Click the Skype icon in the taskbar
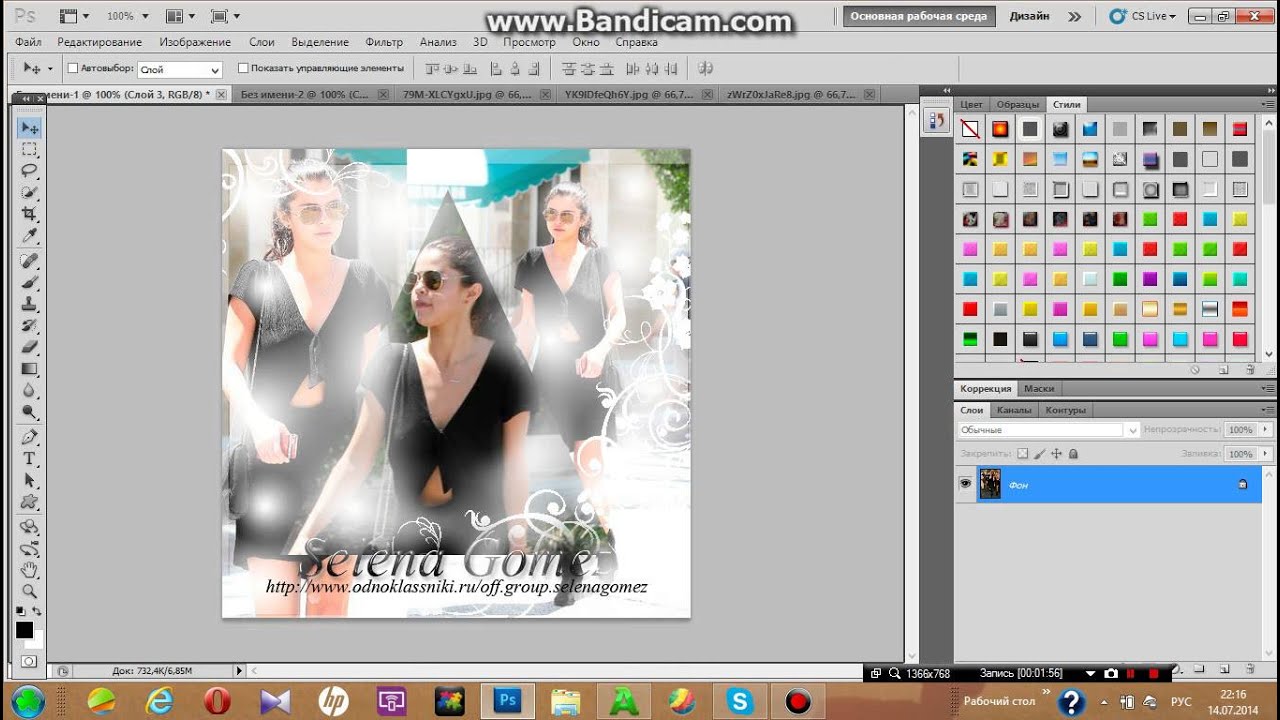Screen dimensions: 1280x720 point(740,701)
